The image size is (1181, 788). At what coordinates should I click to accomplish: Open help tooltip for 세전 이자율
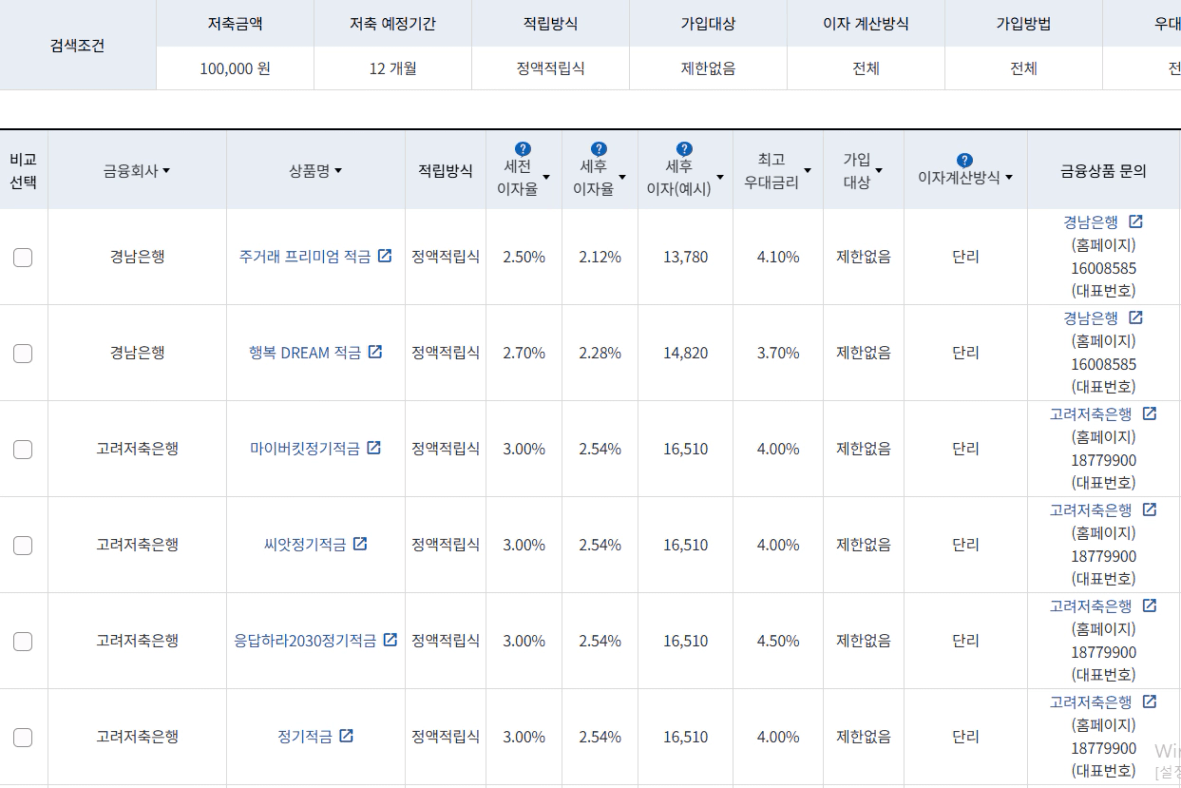pos(523,149)
